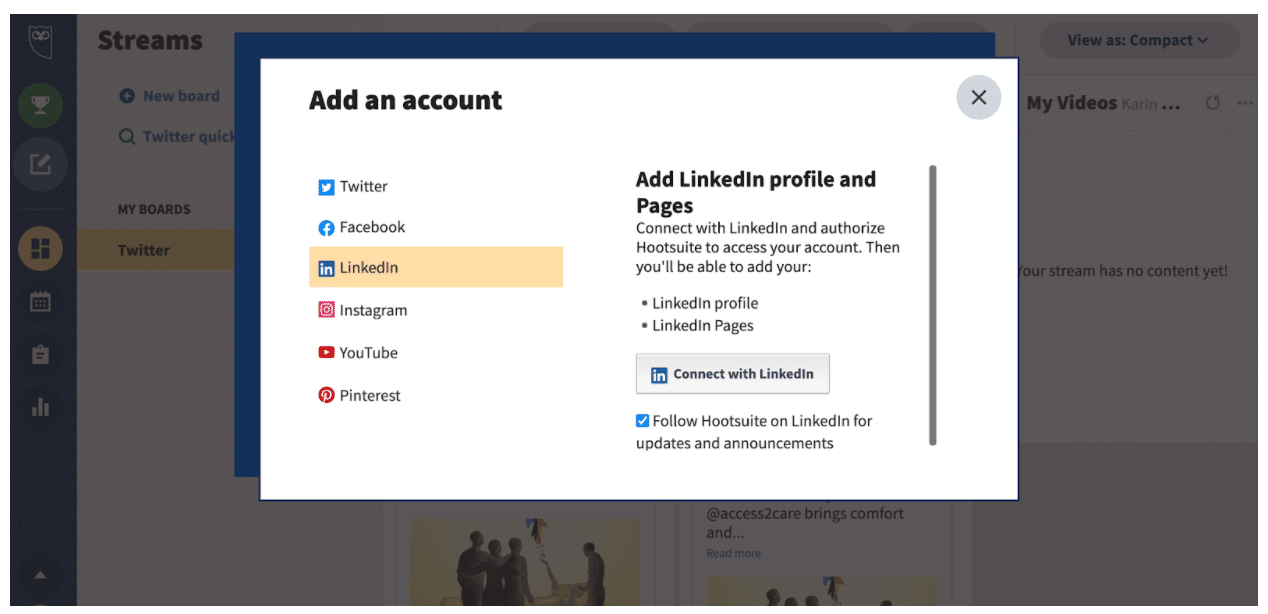The width and height of the screenshot is (1268, 614).
Task: Uncheck Follow Hootsuite on LinkedIn checkbox
Action: click(x=643, y=421)
